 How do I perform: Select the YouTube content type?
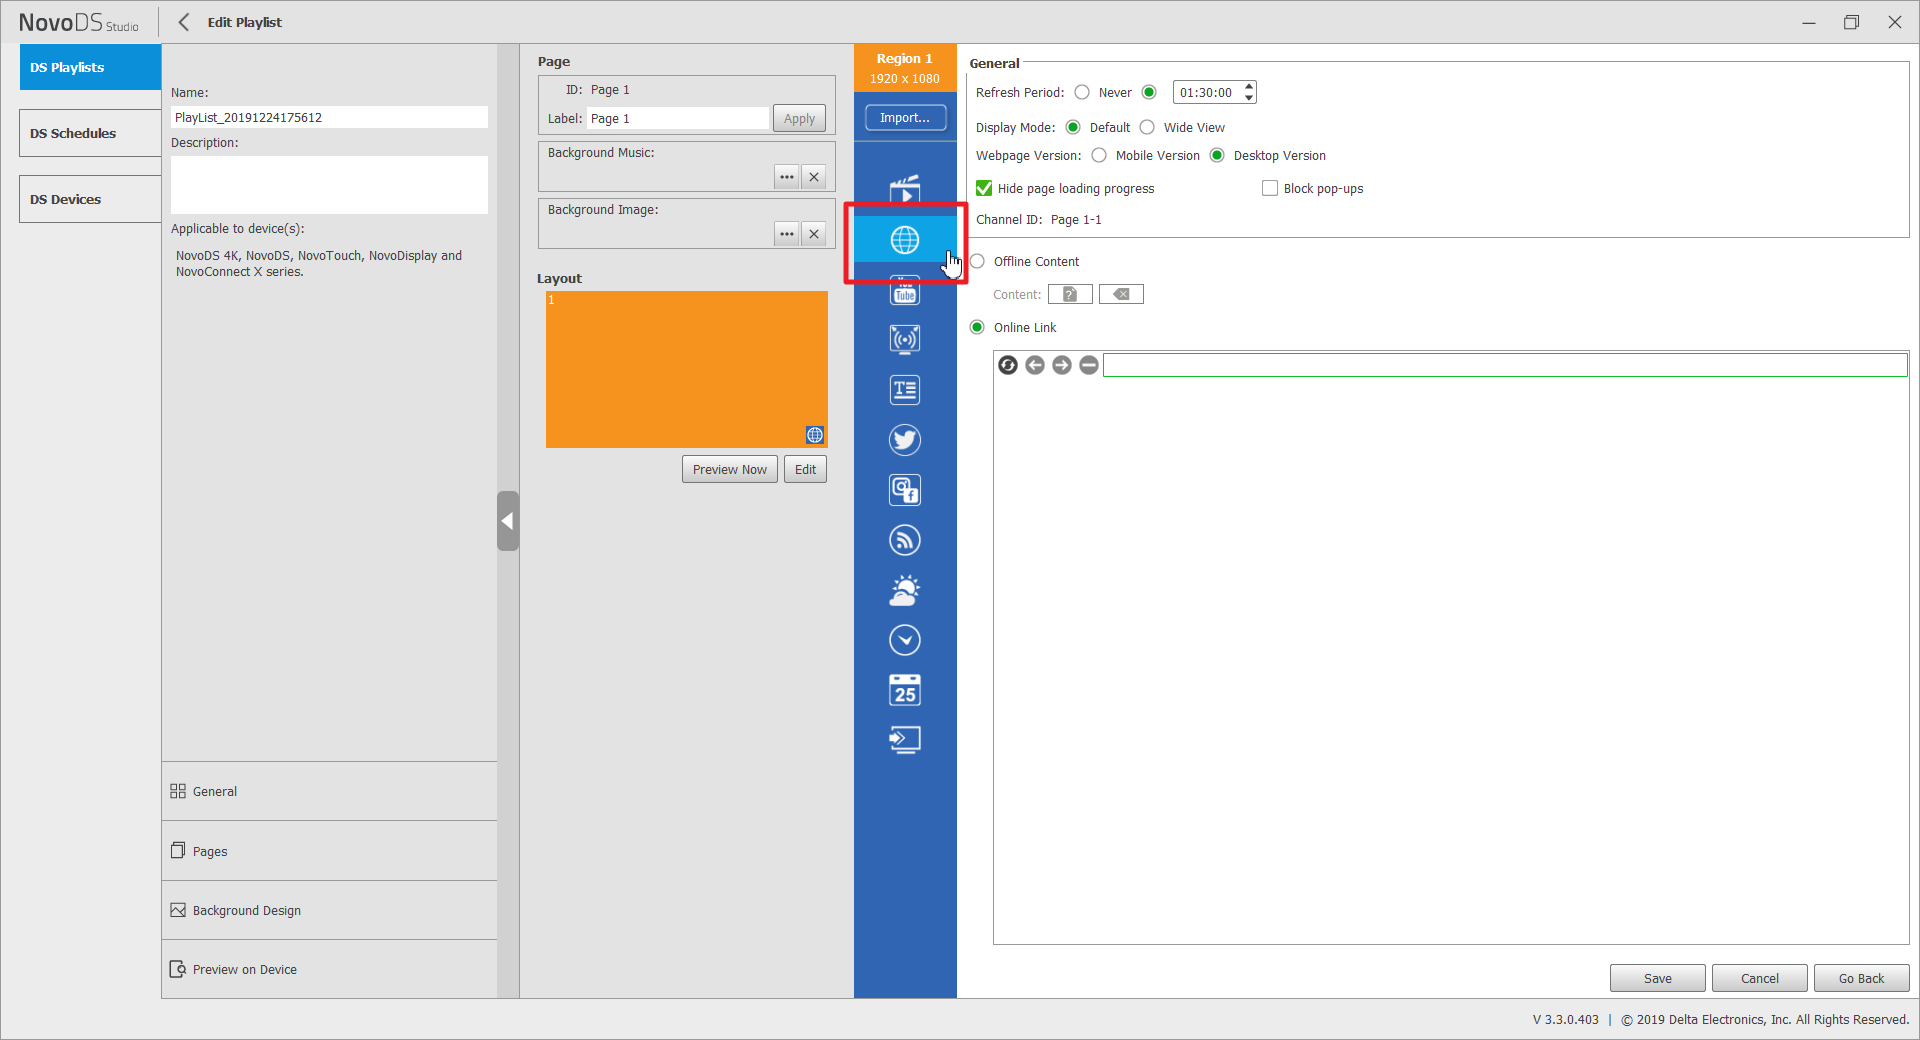click(x=905, y=290)
